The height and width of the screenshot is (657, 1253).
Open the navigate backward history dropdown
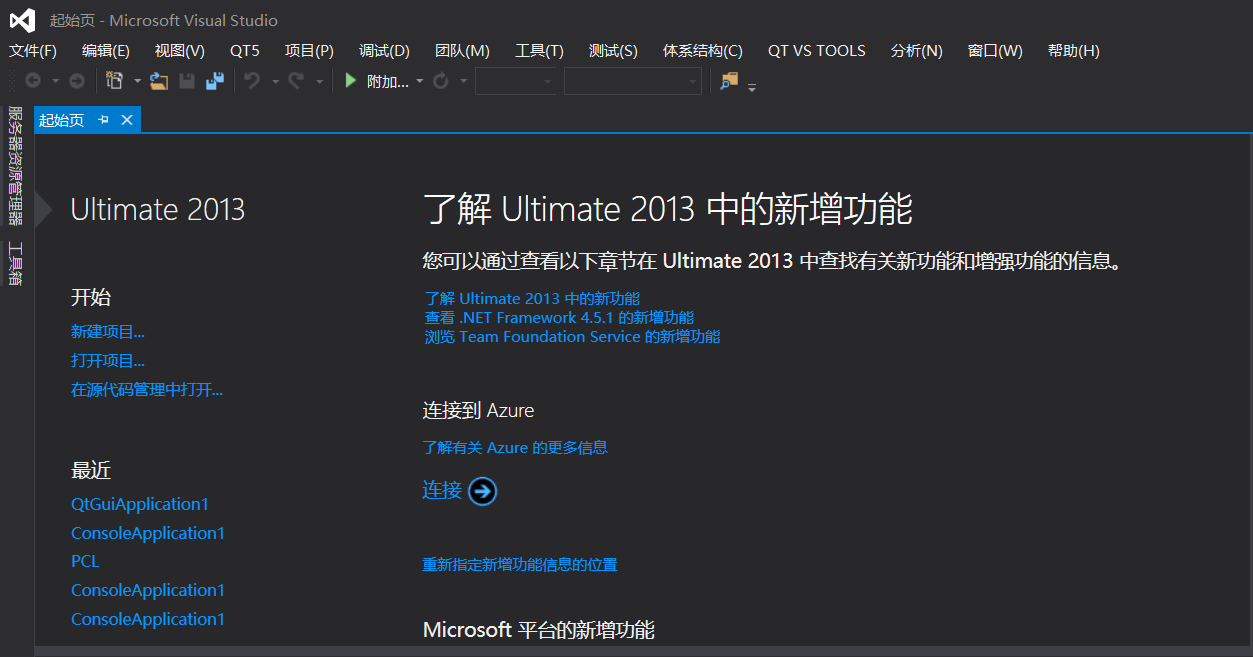[x=55, y=81]
